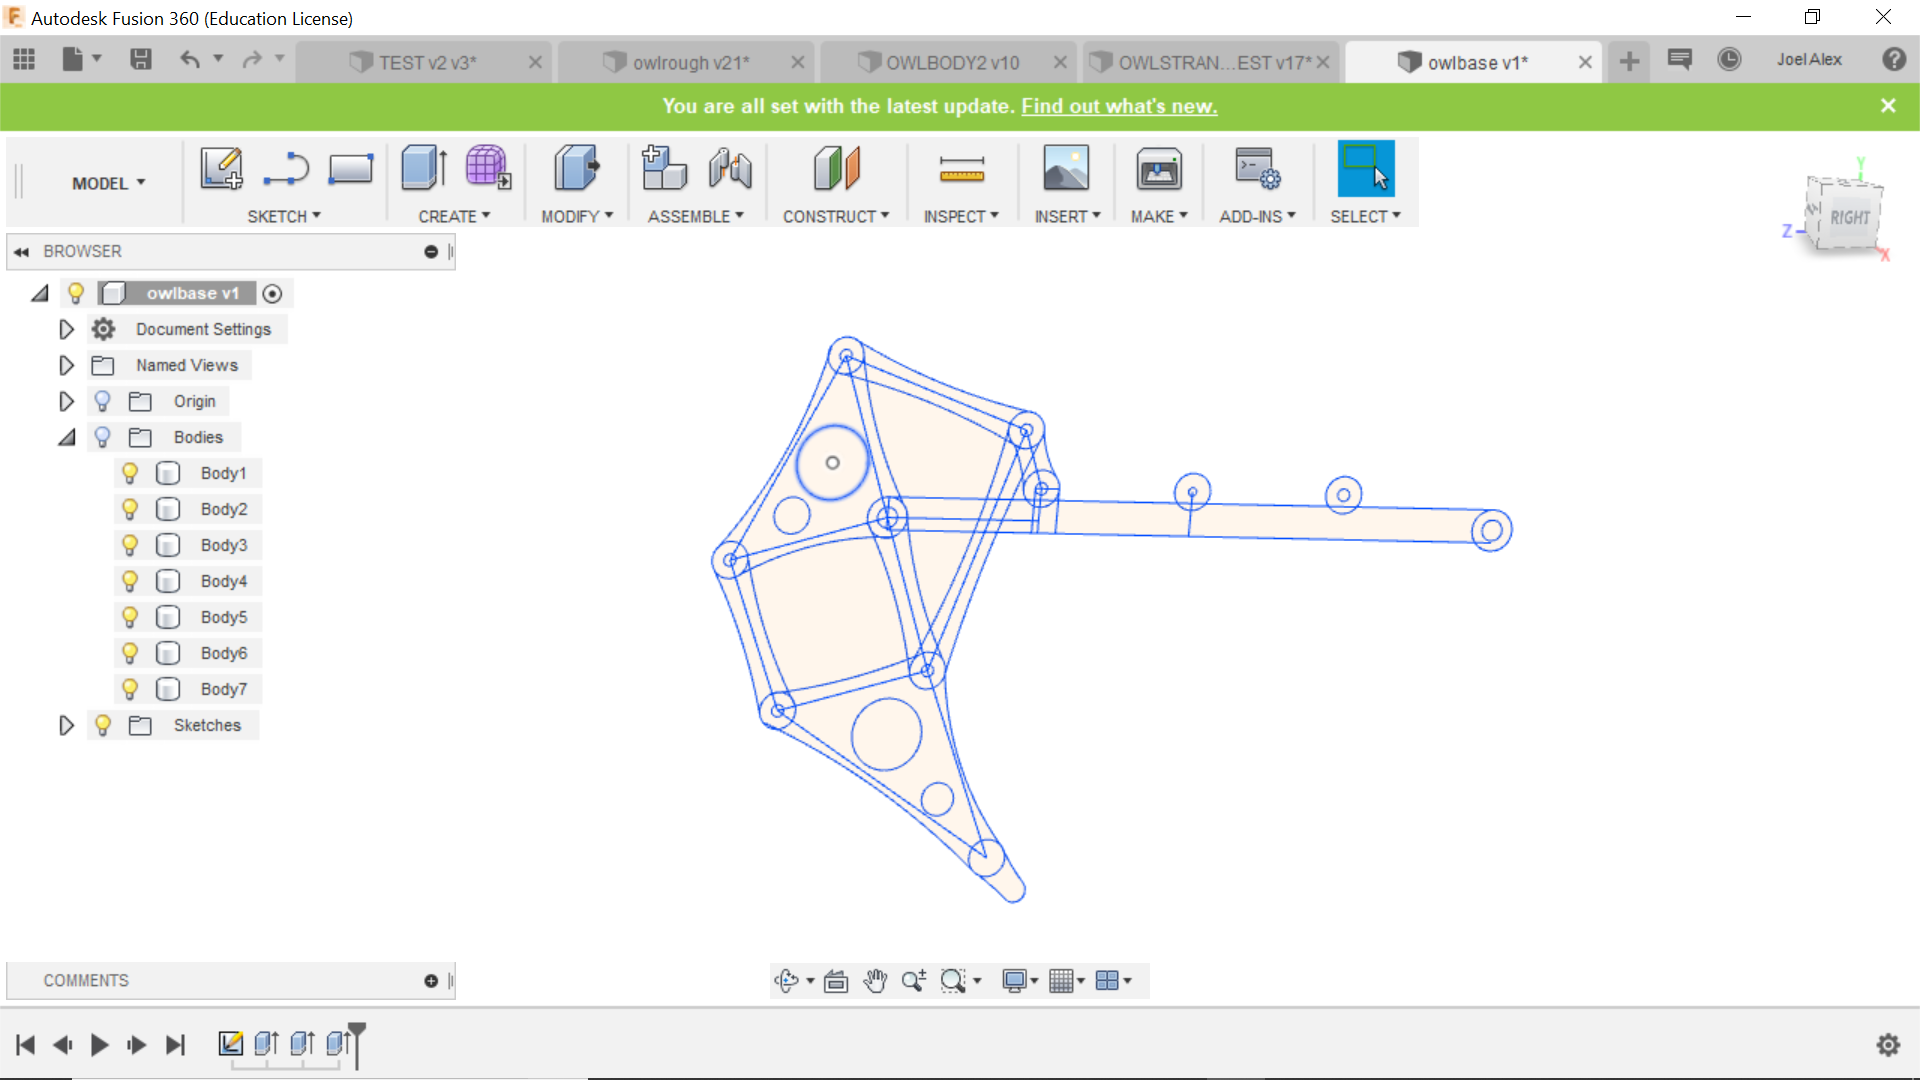Toggle visibility of the Sketches folder
The height and width of the screenshot is (1080, 1920).
tap(102, 725)
